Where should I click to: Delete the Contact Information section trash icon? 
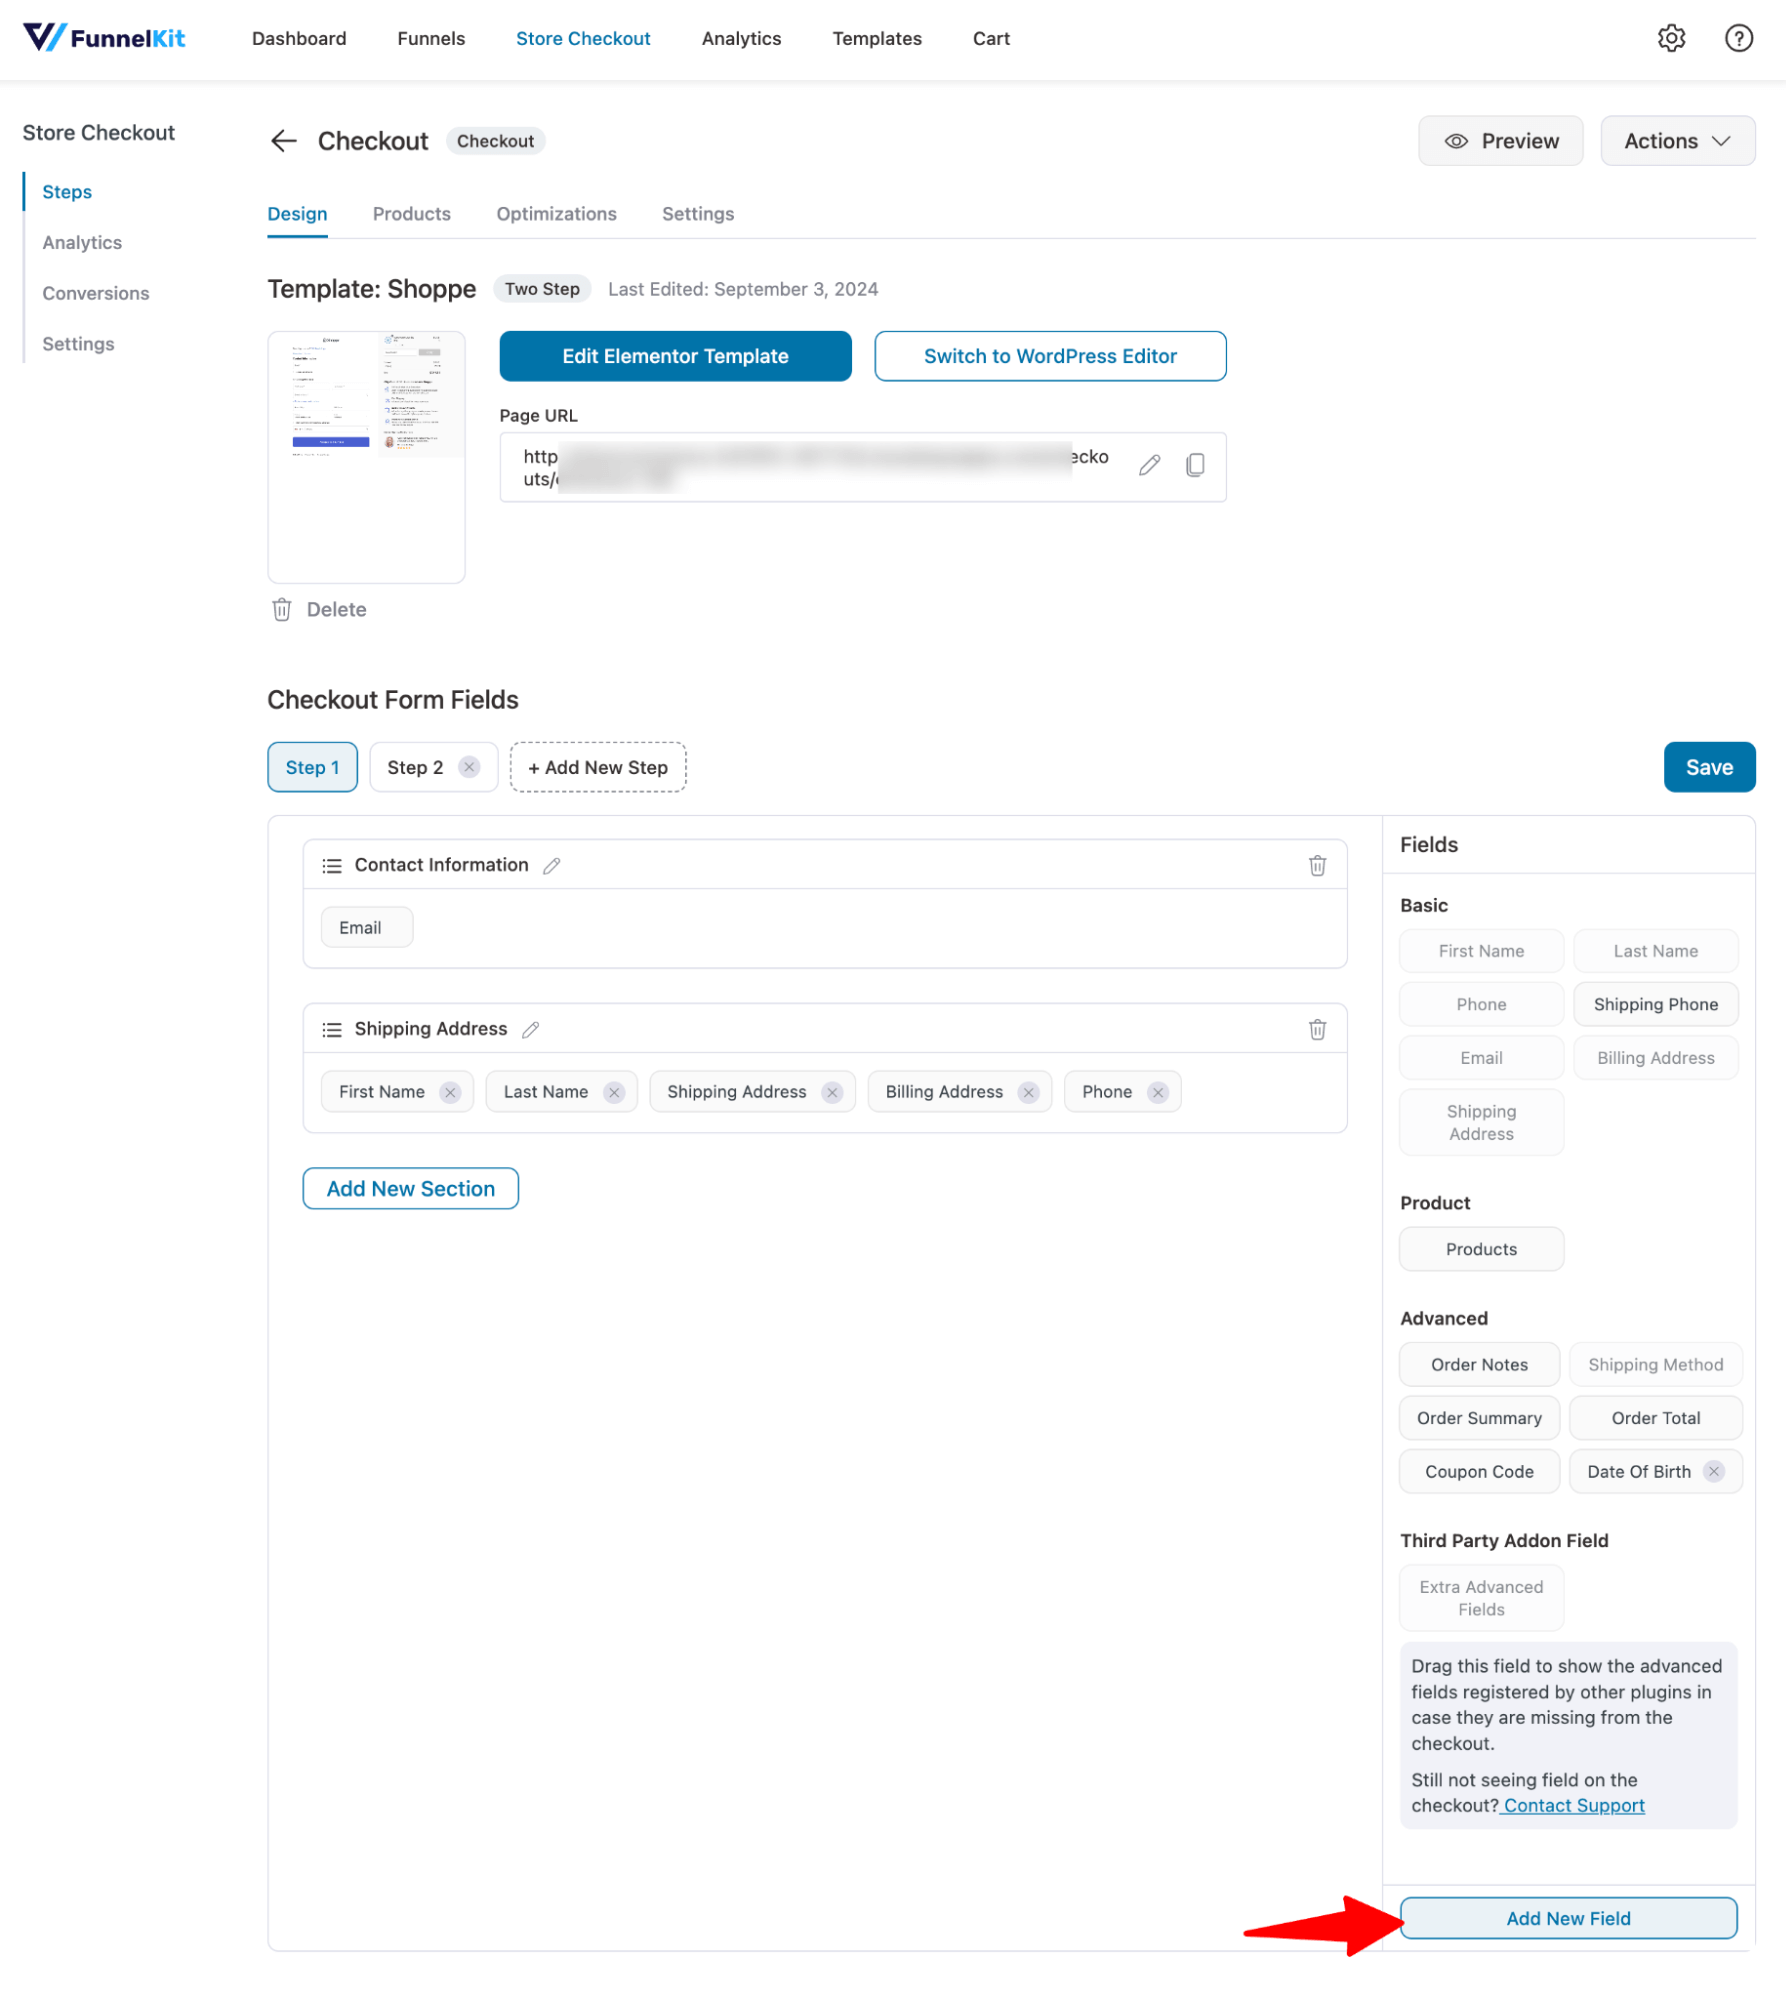pyautogui.click(x=1317, y=865)
